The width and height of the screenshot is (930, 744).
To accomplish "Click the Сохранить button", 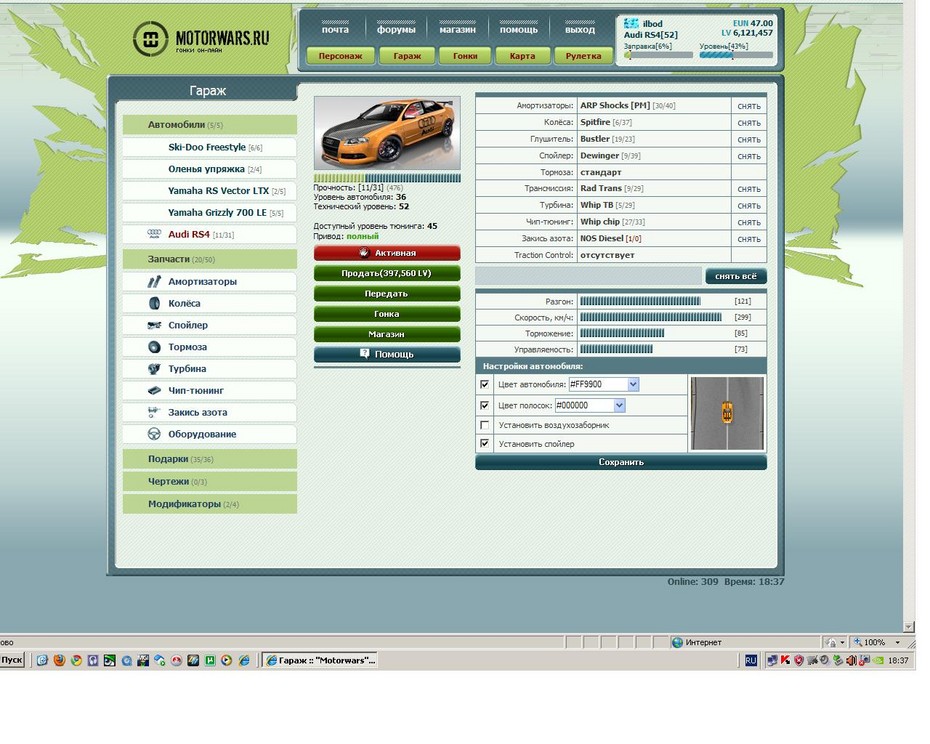I will pyautogui.click(x=621, y=462).
